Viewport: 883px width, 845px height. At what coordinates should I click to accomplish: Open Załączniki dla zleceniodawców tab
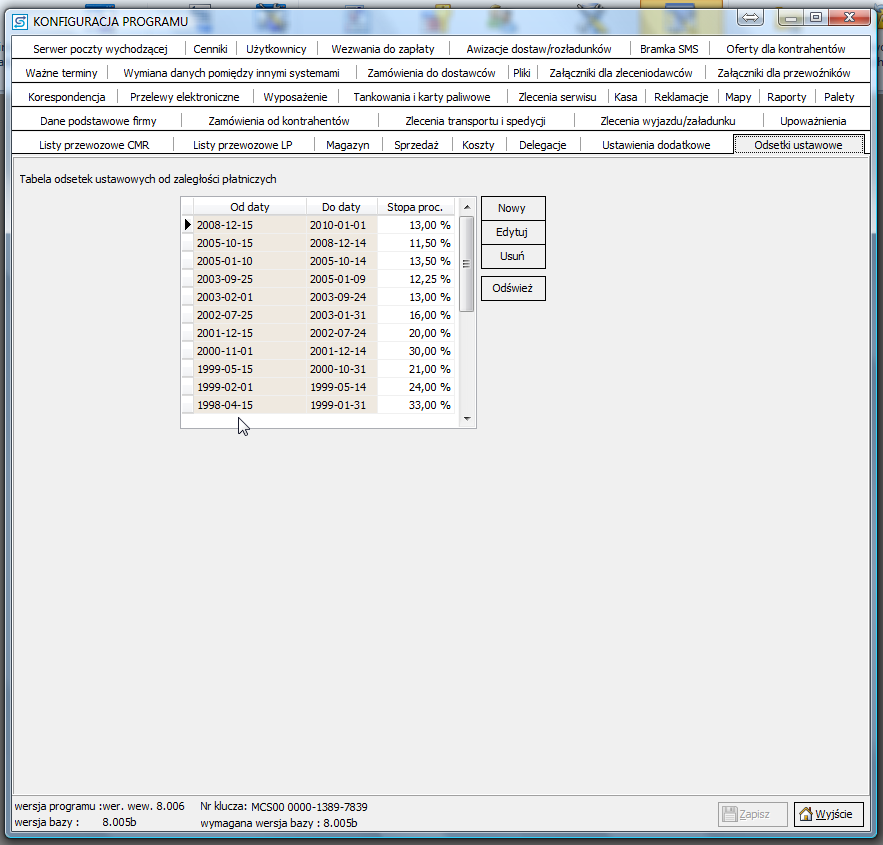(x=621, y=73)
